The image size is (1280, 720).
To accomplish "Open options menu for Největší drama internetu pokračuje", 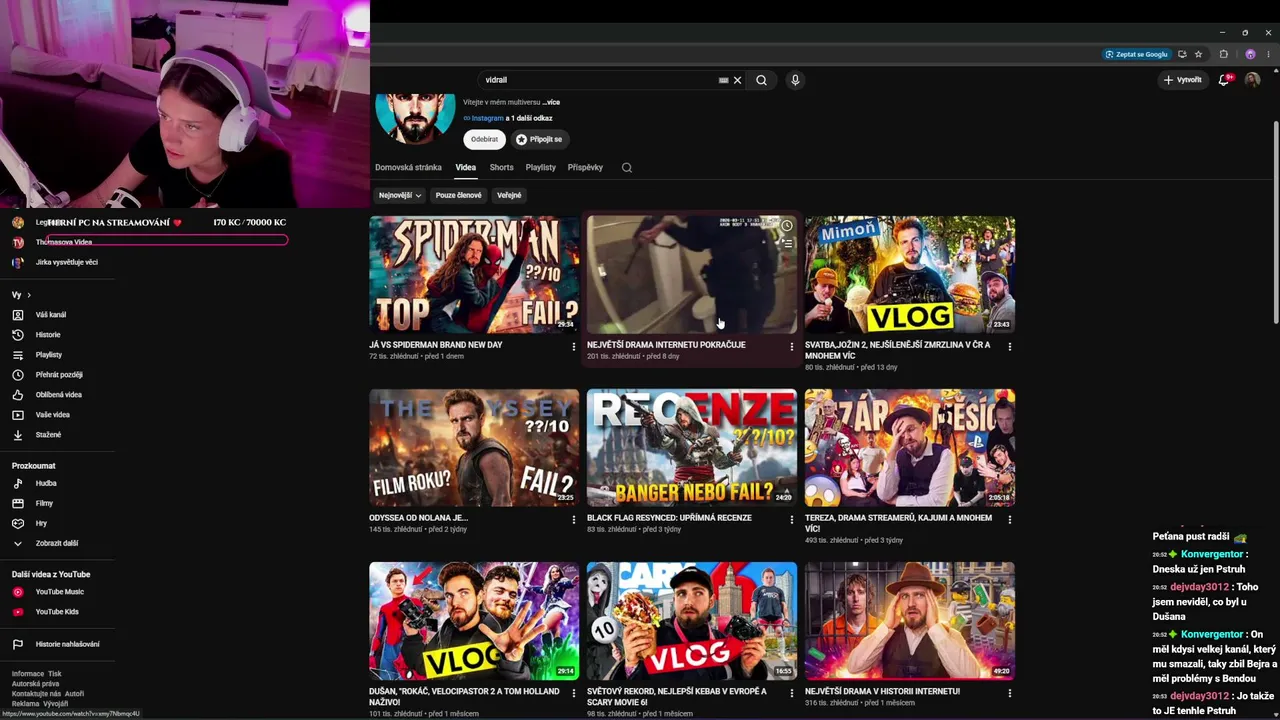I will pyautogui.click(x=792, y=347).
